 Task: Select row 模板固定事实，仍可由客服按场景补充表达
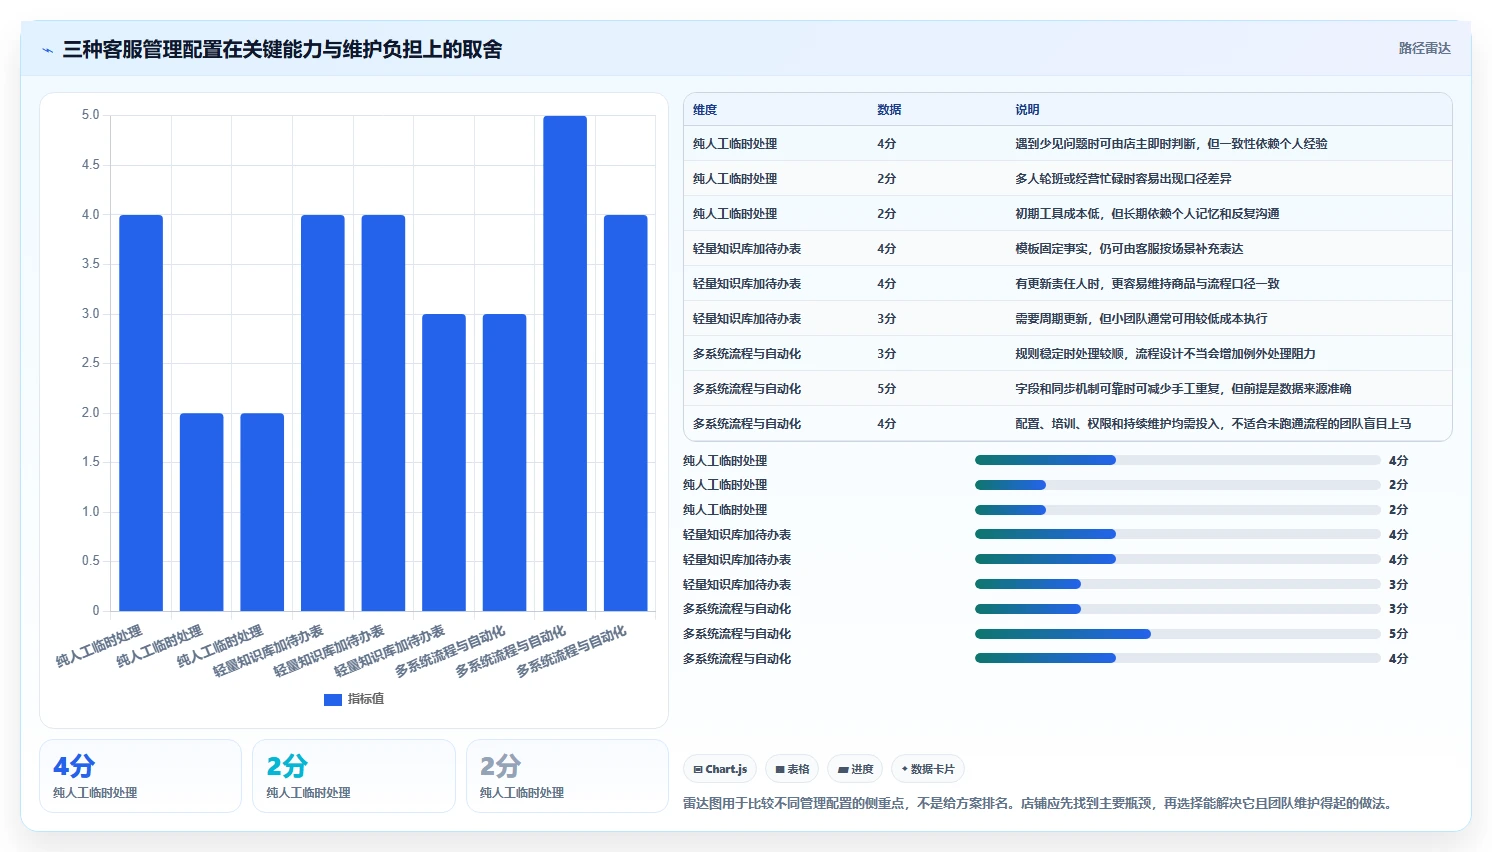(x=1068, y=249)
